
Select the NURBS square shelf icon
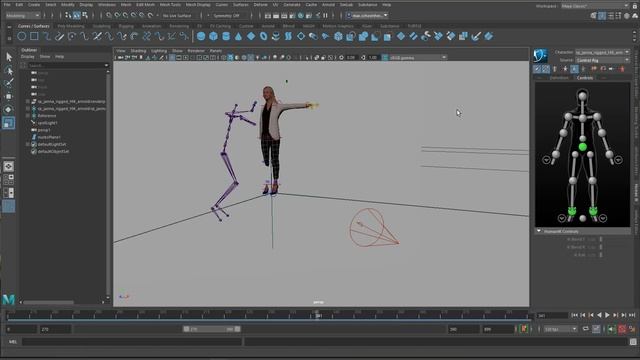tap(34, 37)
